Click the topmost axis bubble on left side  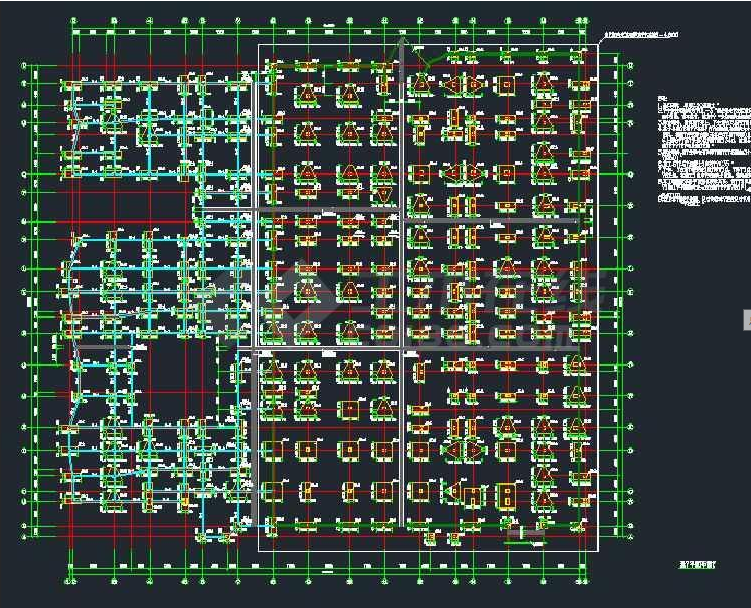pyautogui.click(x=22, y=67)
